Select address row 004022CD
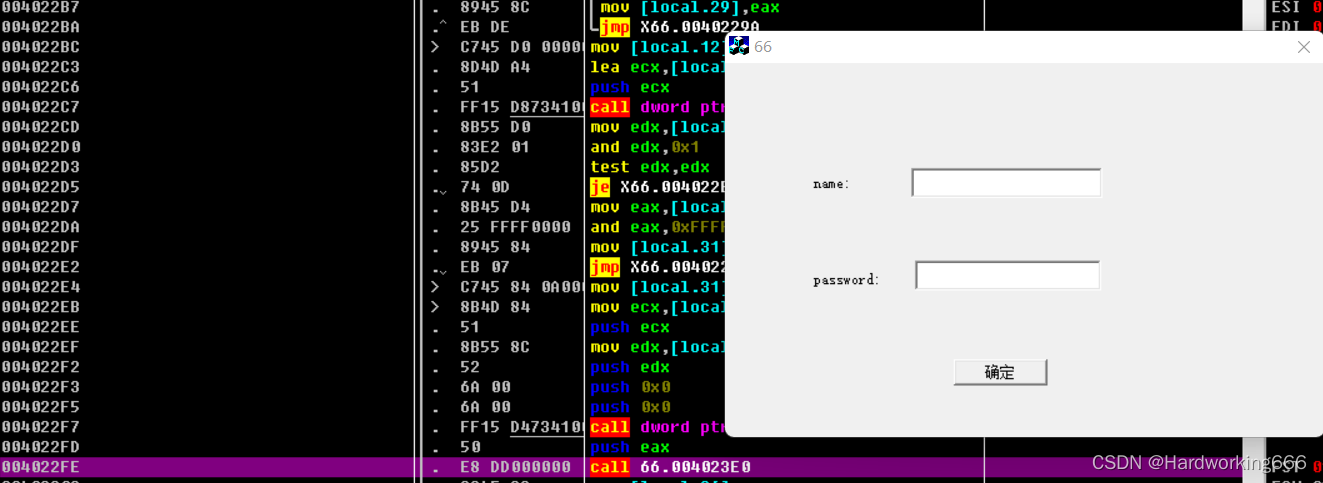The height and width of the screenshot is (483, 1323). point(41,127)
